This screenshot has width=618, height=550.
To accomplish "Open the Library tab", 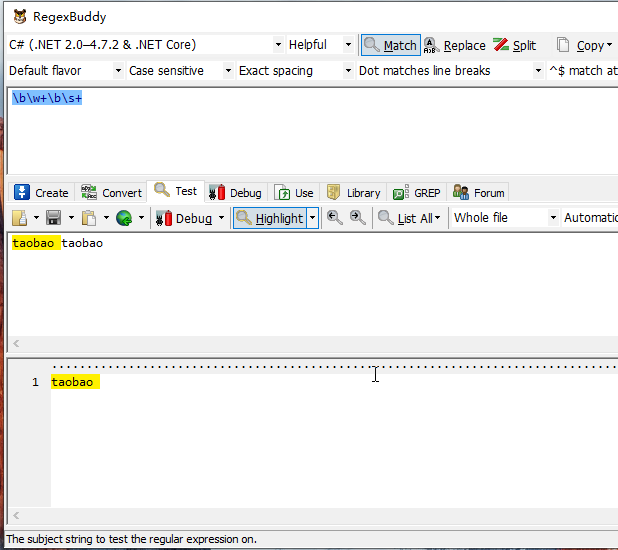I will point(353,193).
